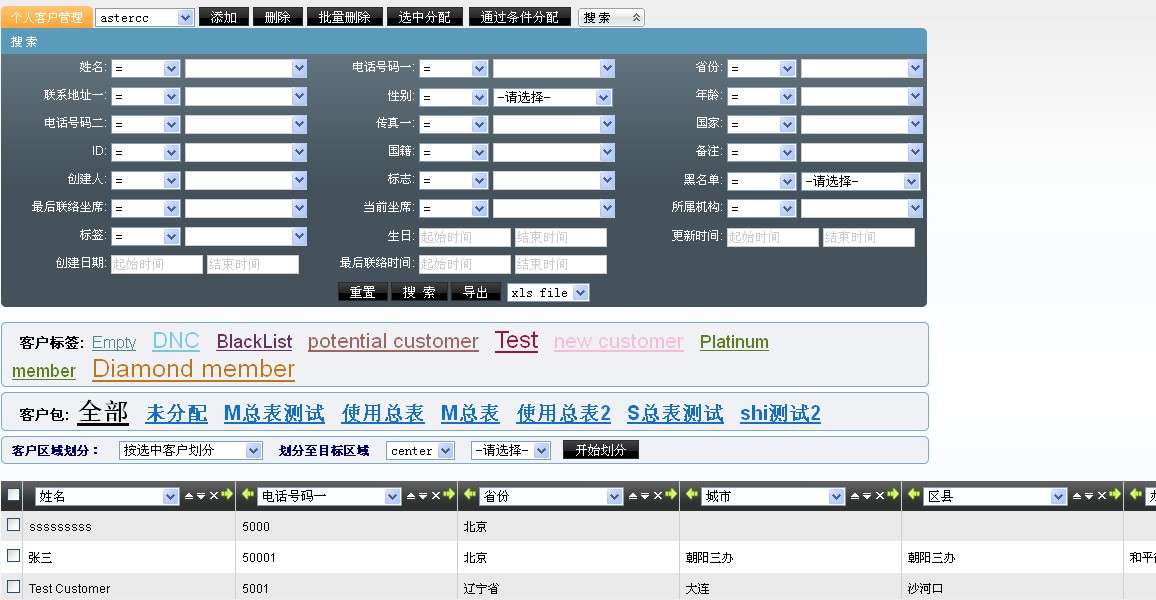Open the astercc dropdown at top
1156x600 pixels.
[145, 17]
